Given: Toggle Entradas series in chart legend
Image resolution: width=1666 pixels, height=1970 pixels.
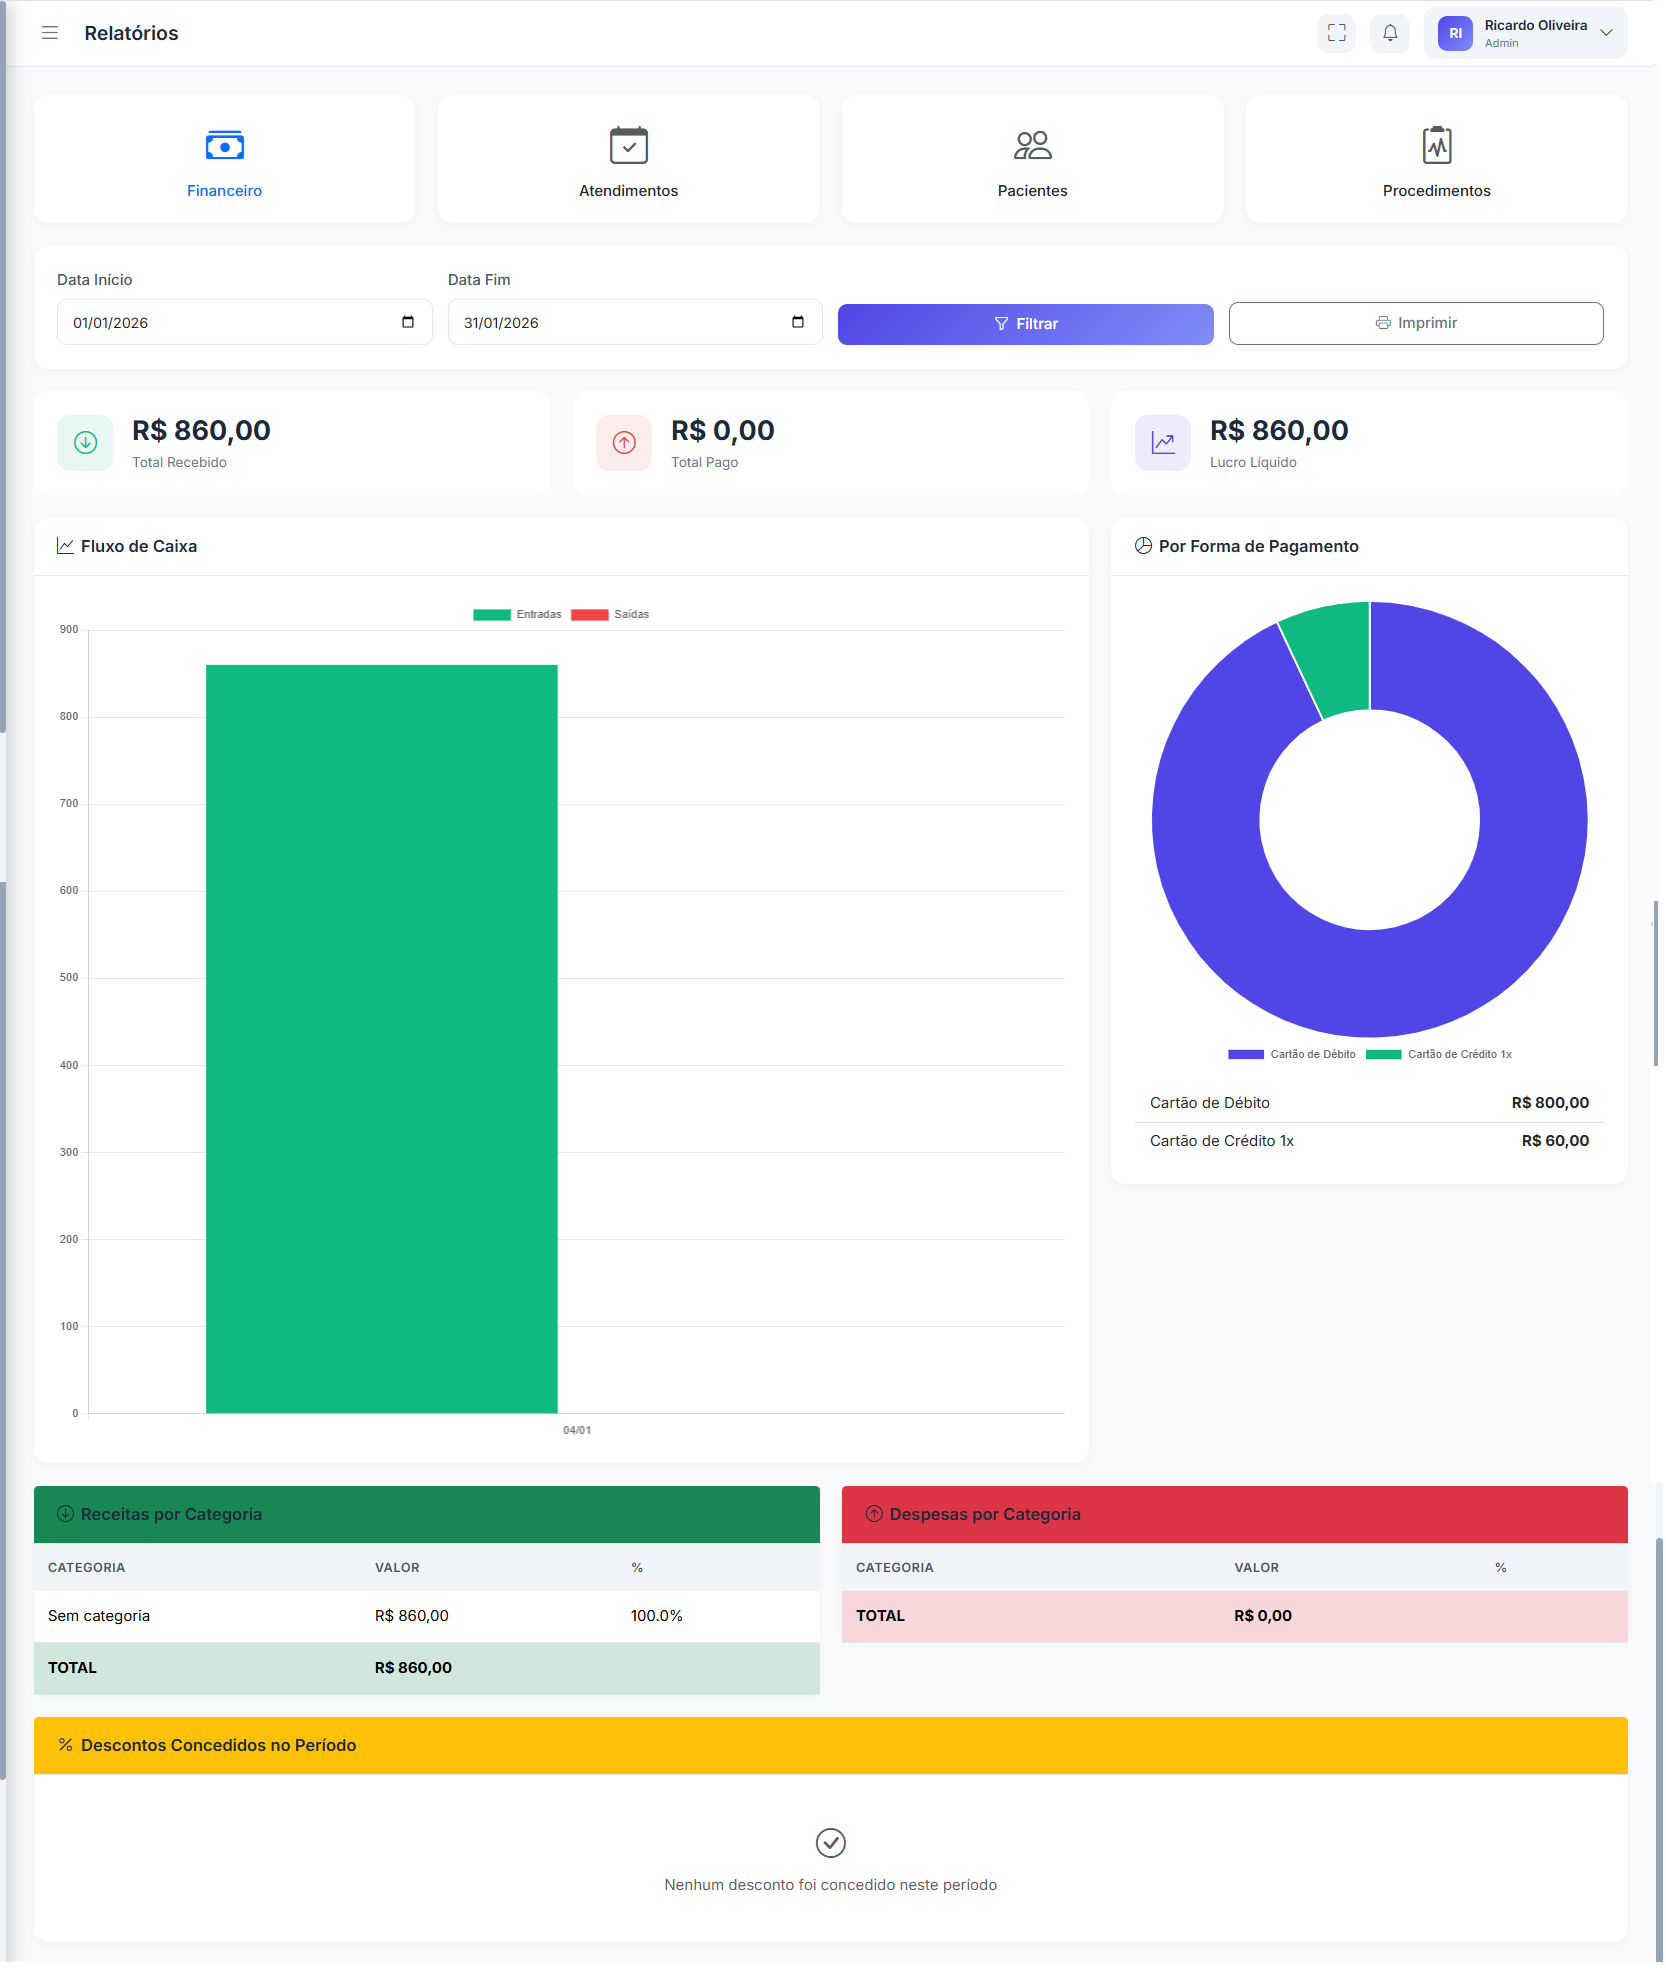Looking at the screenshot, I should pos(518,615).
